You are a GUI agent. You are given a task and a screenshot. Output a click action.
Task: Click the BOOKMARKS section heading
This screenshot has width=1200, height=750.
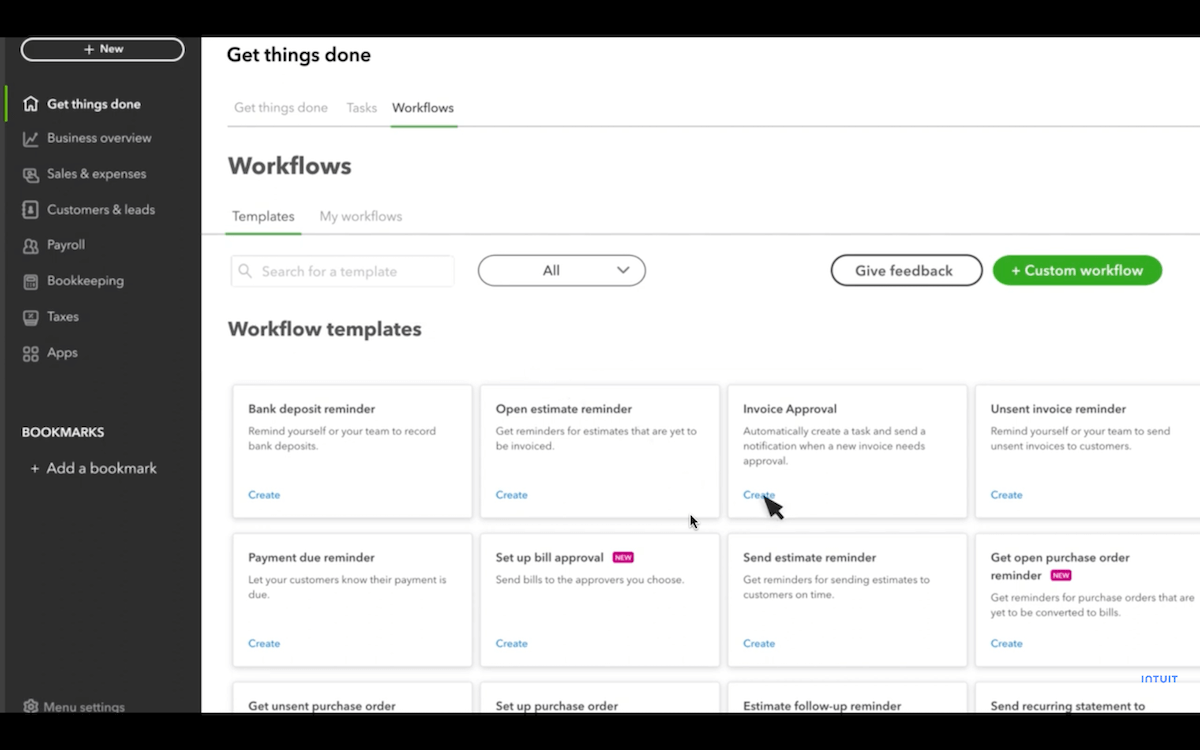(63, 433)
